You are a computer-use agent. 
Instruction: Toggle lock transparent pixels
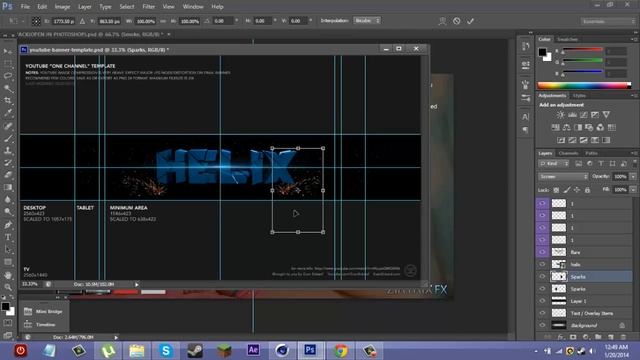point(556,190)
